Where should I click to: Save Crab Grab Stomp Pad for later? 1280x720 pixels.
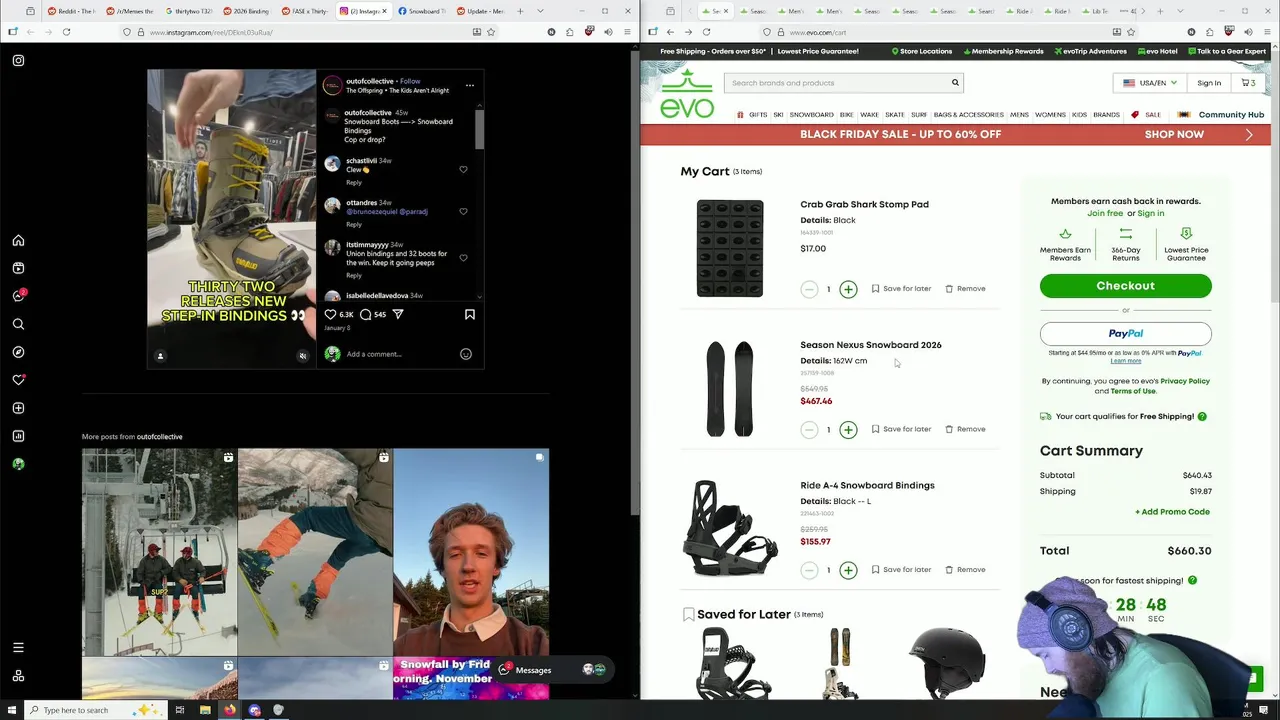(x=901, y=289)
